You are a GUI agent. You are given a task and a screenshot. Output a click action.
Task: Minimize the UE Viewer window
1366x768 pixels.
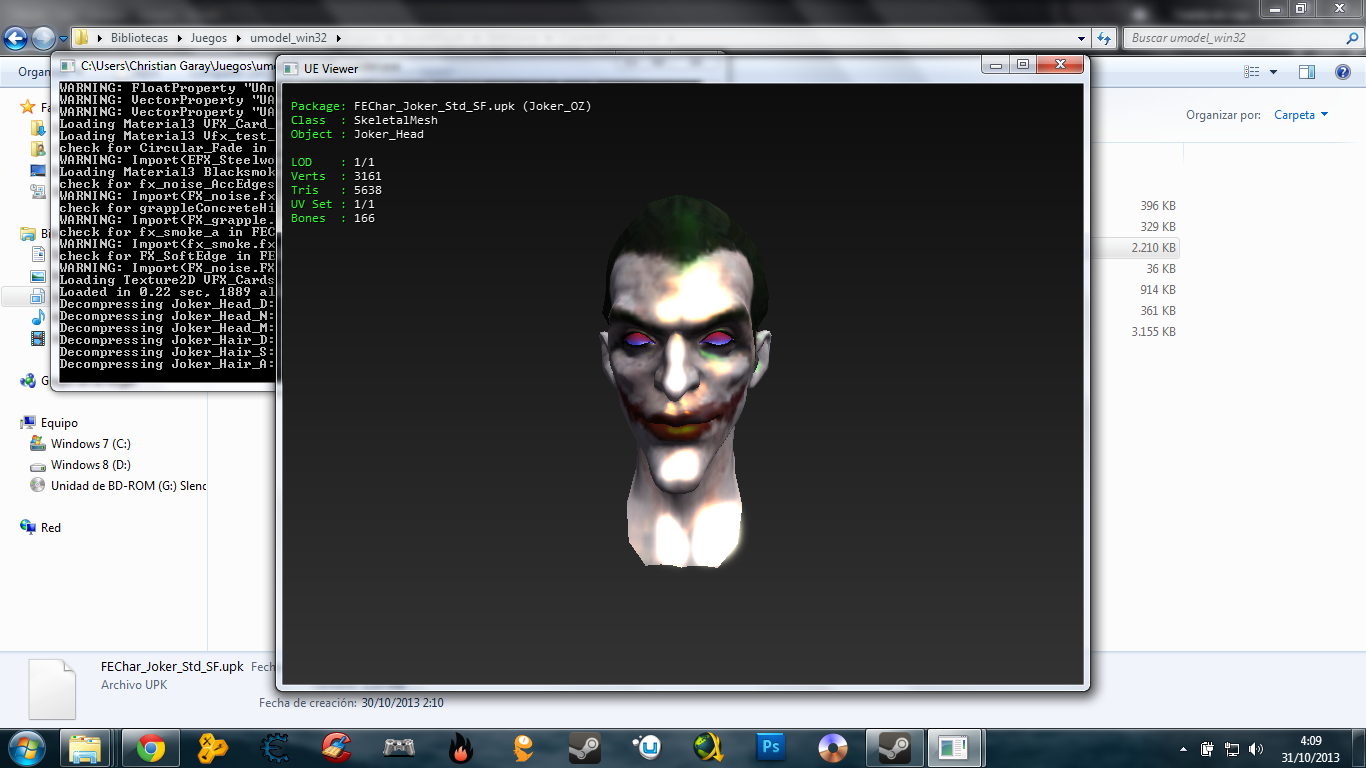996,65
